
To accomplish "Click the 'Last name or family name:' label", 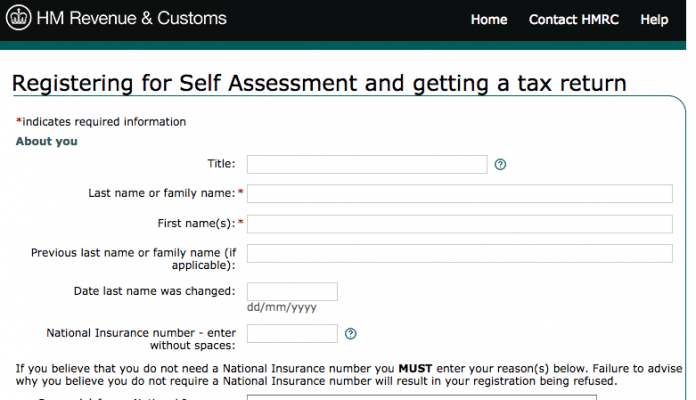I will click(162, 193).
